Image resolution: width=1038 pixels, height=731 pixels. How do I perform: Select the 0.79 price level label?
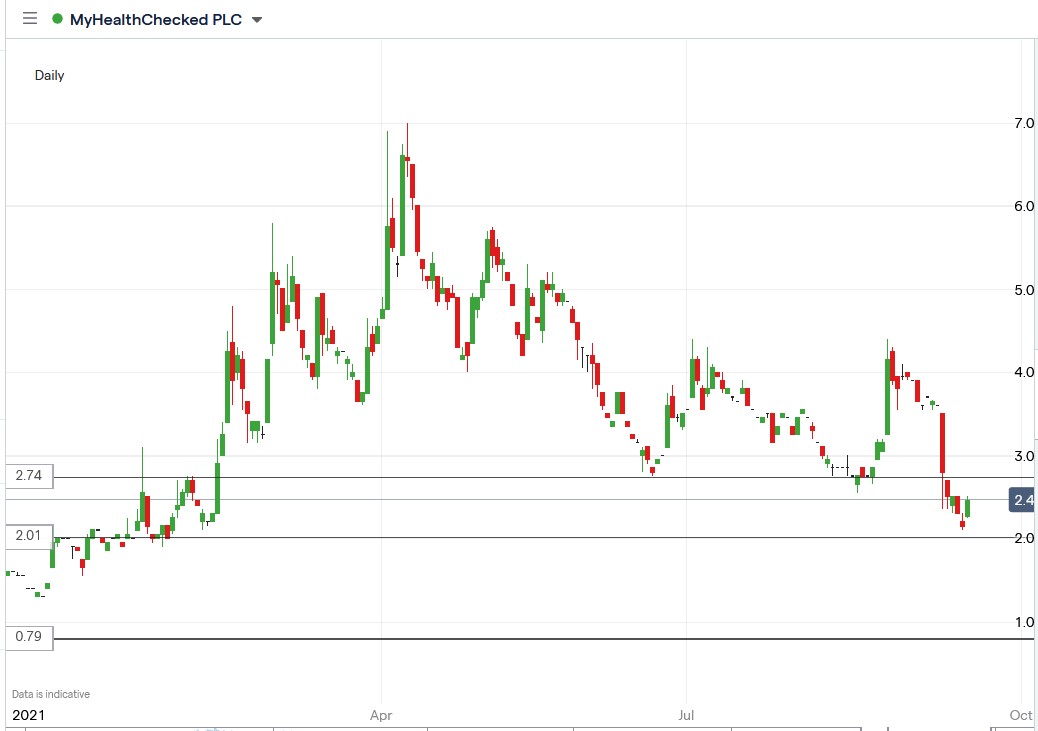click(x=28, y=637)
